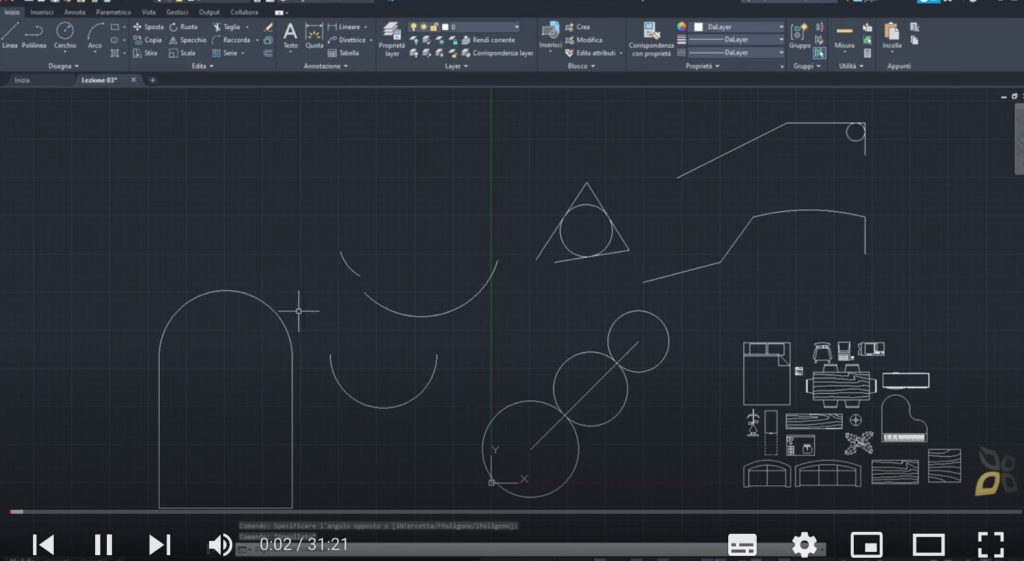
Task: Click the Scala scale tool
Action: 182,53
